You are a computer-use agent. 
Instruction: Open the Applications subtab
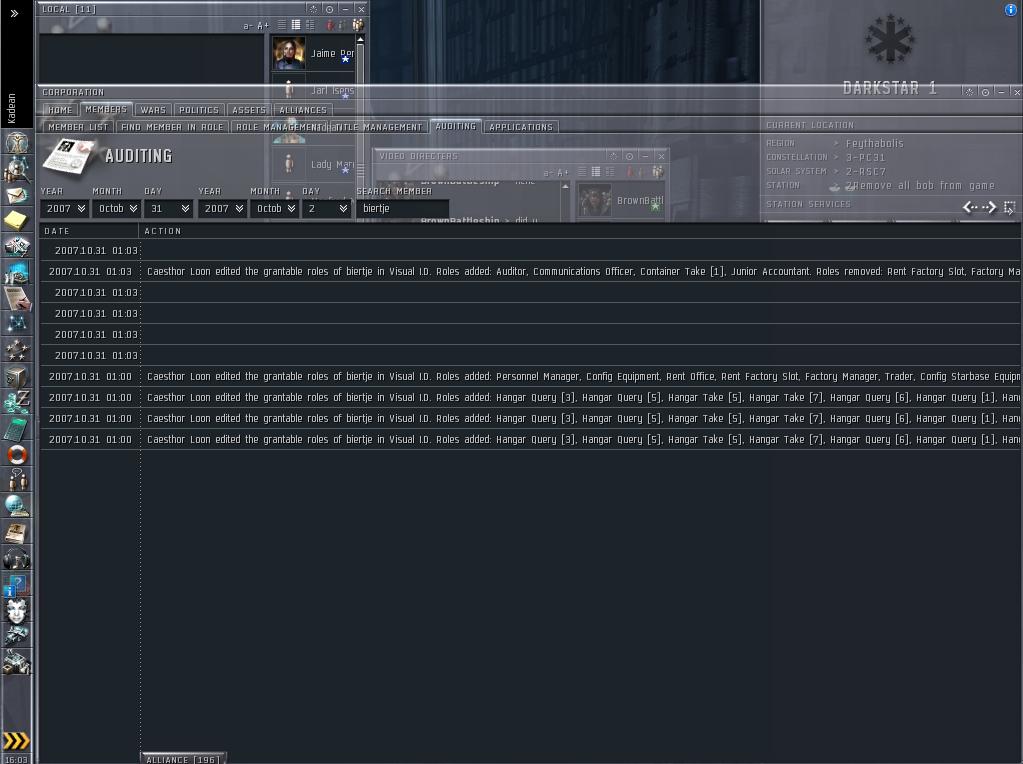[x=521, y=127]
